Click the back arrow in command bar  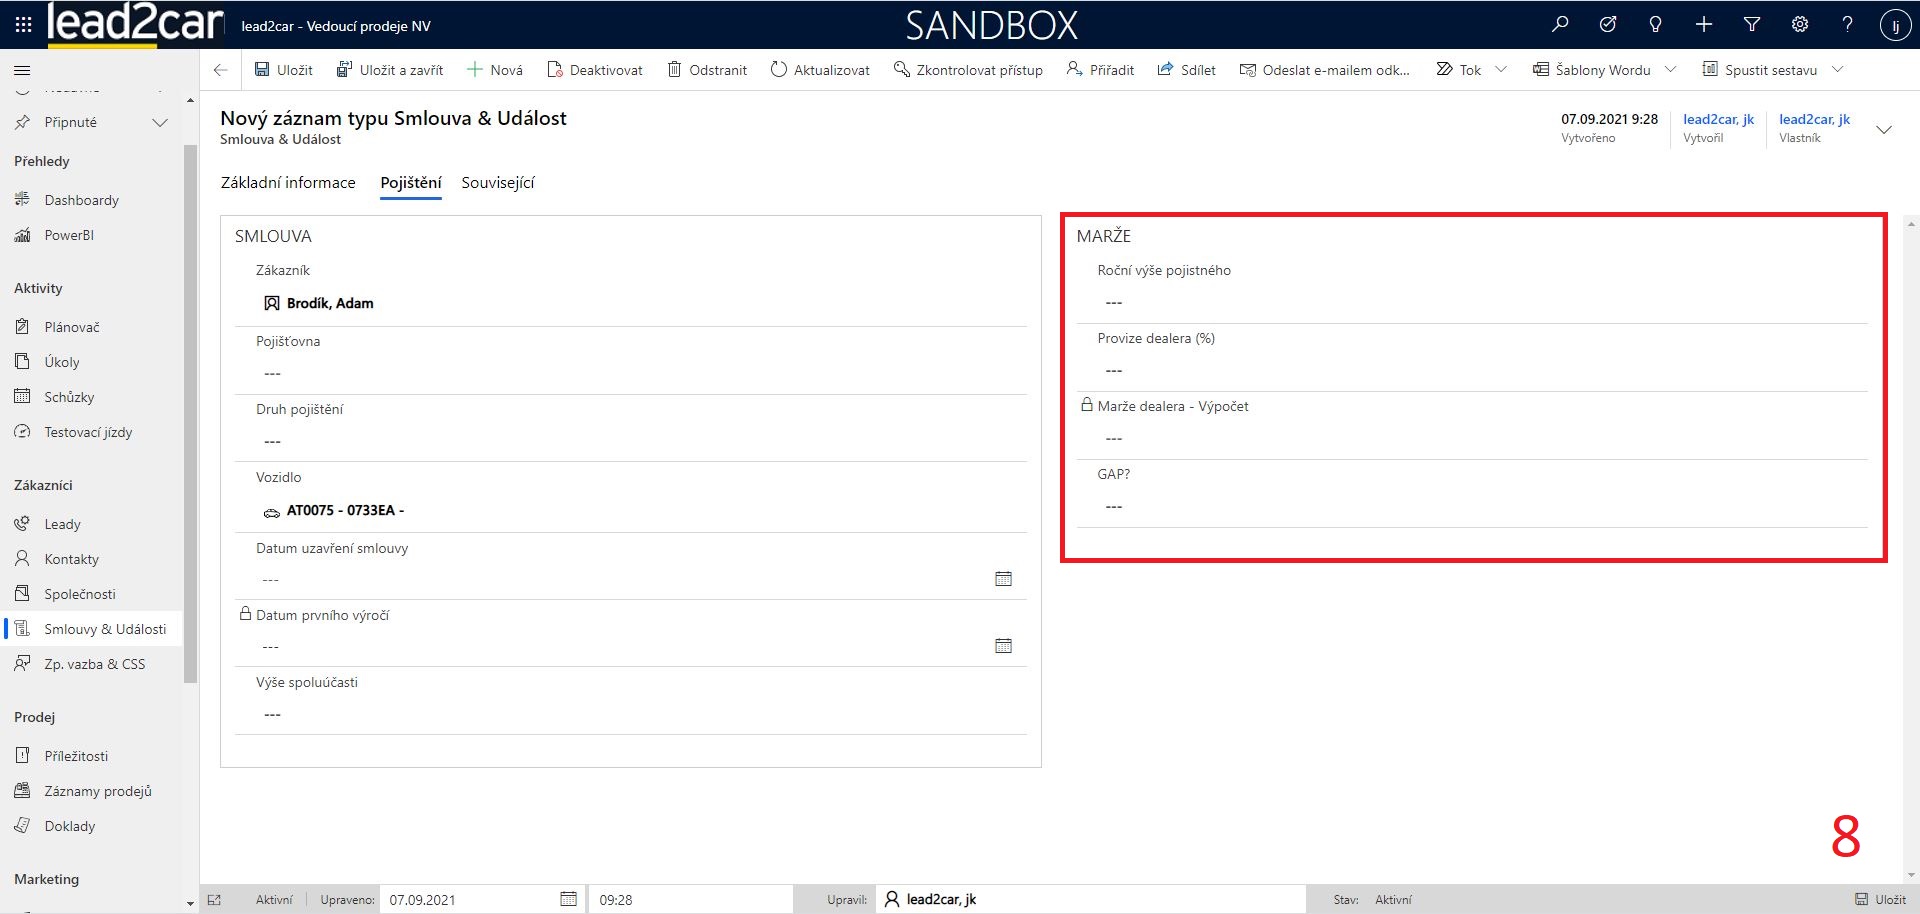pos(221,70)
